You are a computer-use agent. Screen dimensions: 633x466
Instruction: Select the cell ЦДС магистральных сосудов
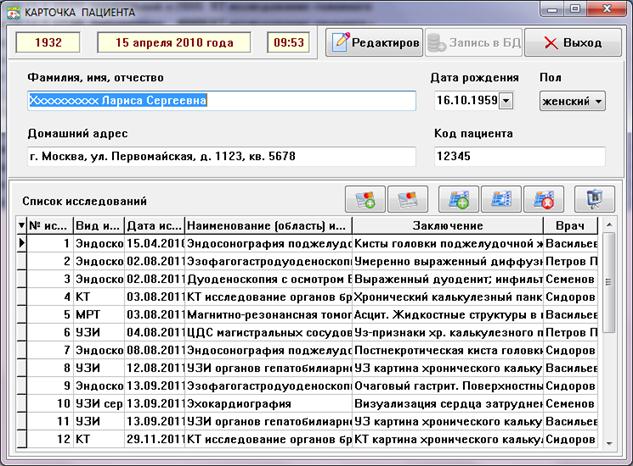click(x=268, y=332)
